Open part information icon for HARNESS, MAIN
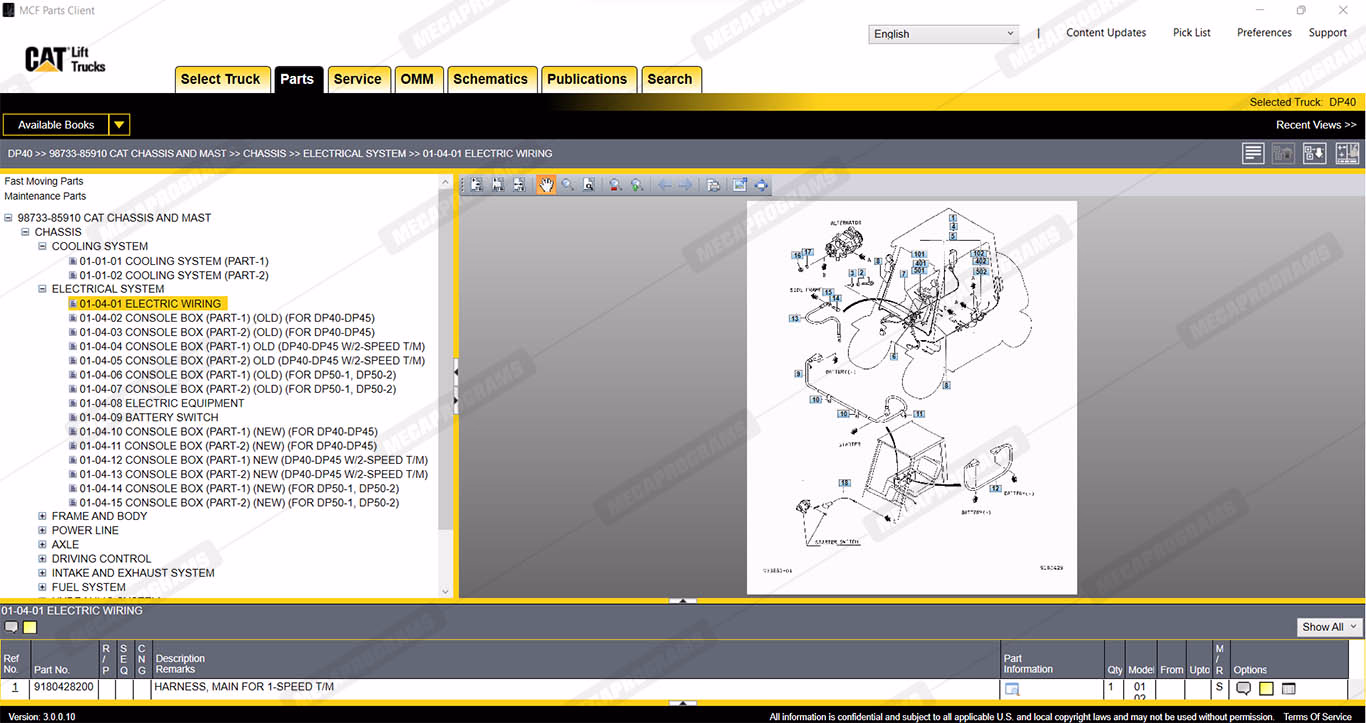 point(1011,688)
